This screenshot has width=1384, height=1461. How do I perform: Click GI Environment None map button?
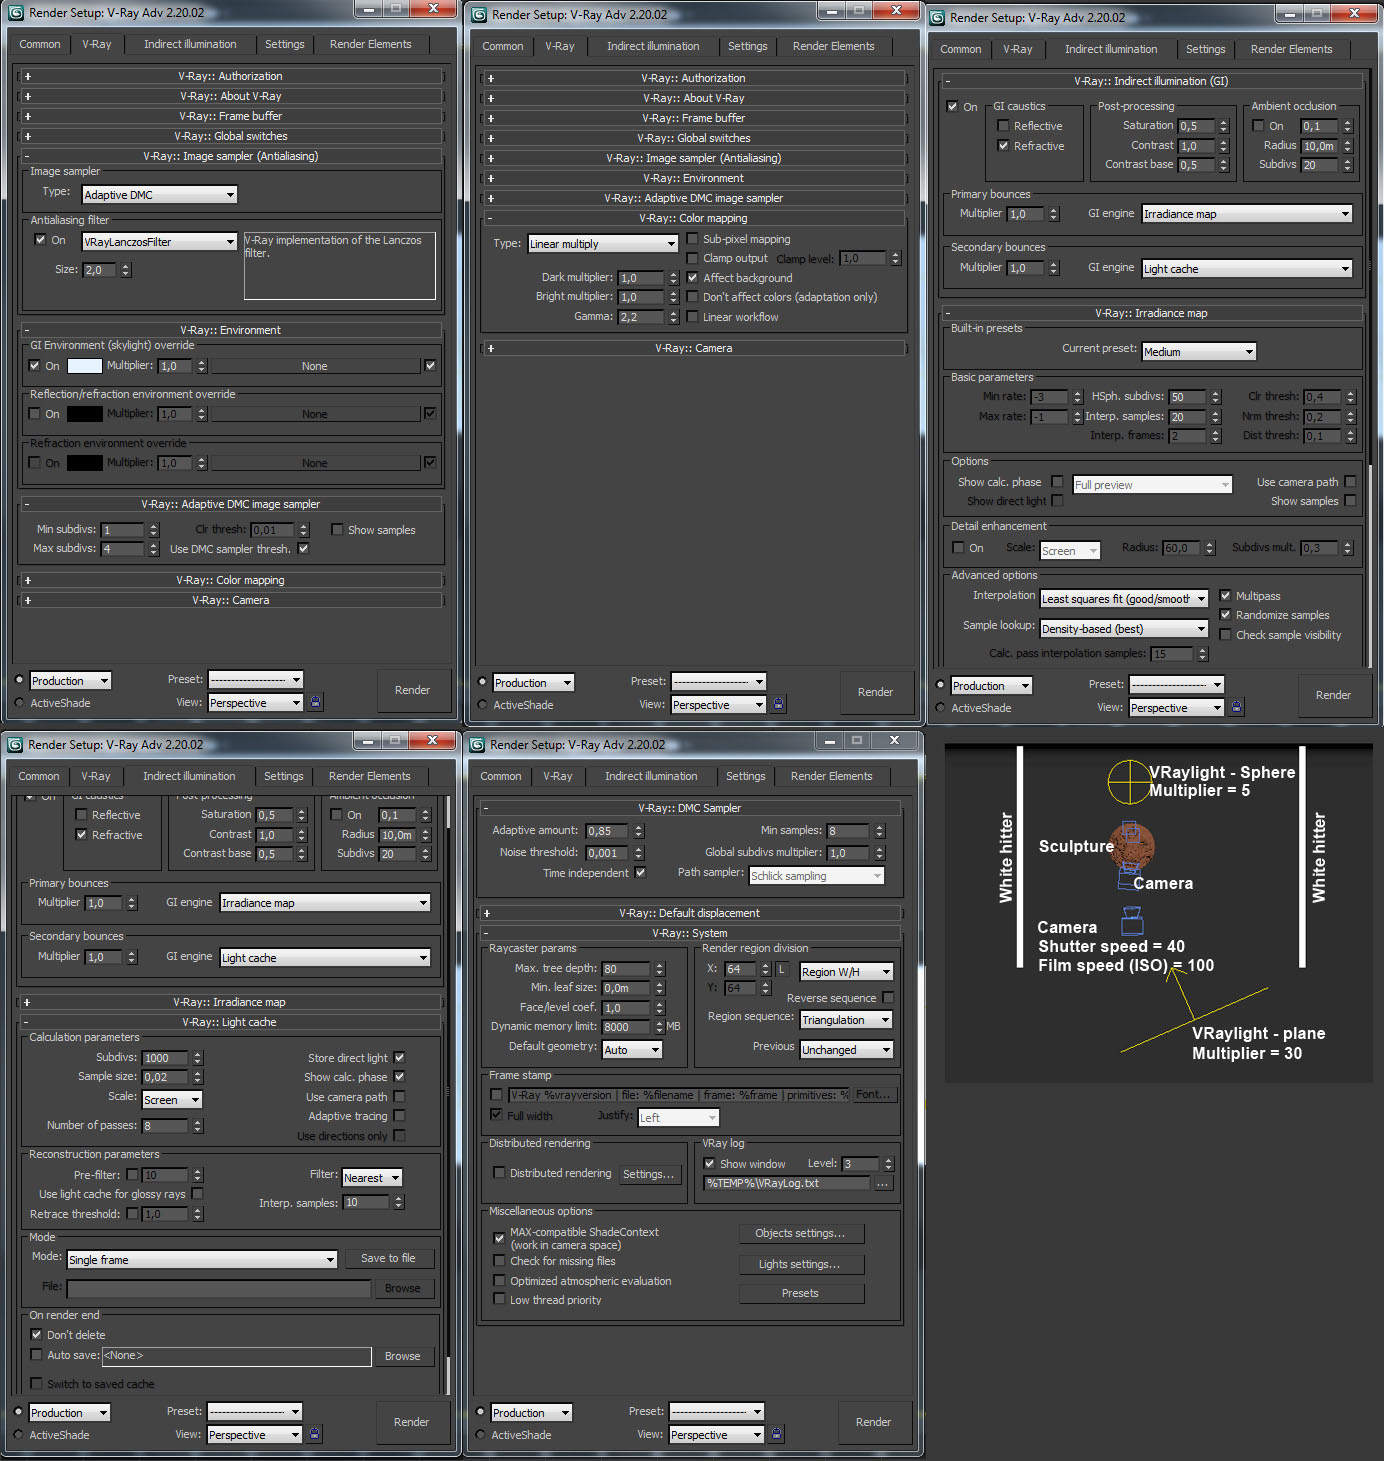(315, 366)
